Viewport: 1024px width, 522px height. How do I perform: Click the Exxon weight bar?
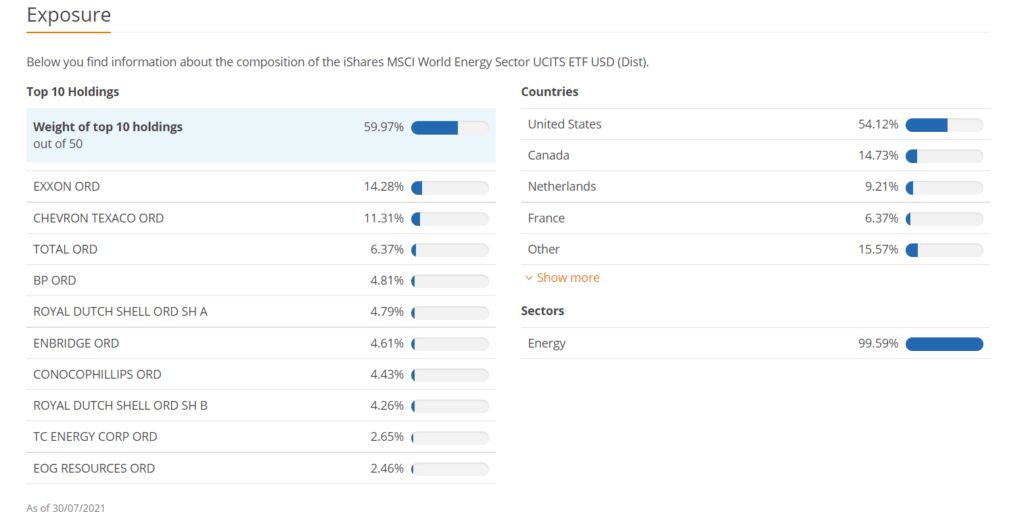tap(450, 188)
